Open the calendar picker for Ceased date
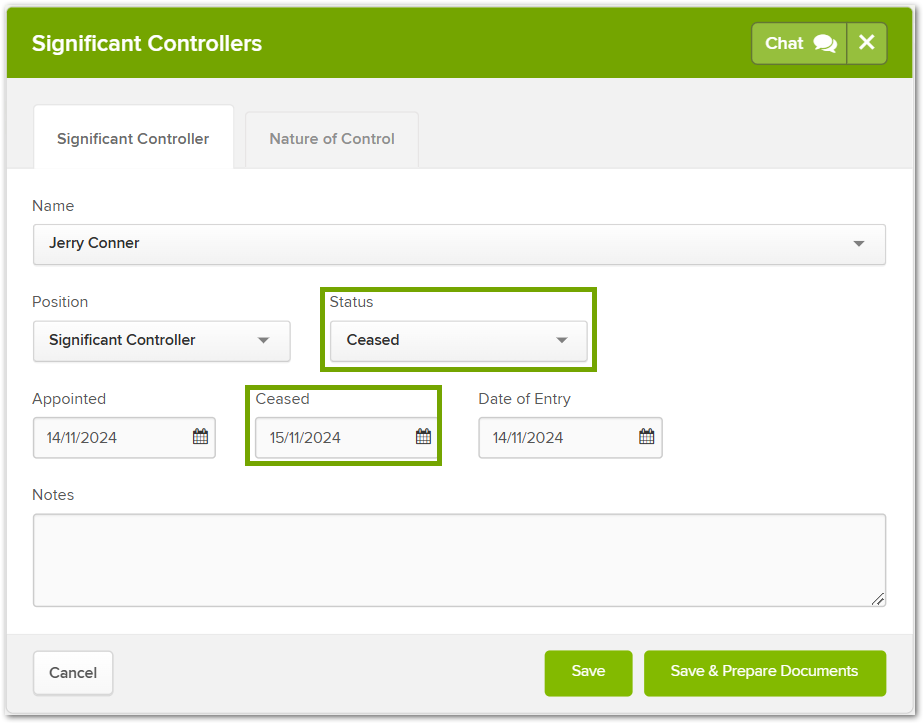This screenshot has height=724, width=924. pos(423,437)
